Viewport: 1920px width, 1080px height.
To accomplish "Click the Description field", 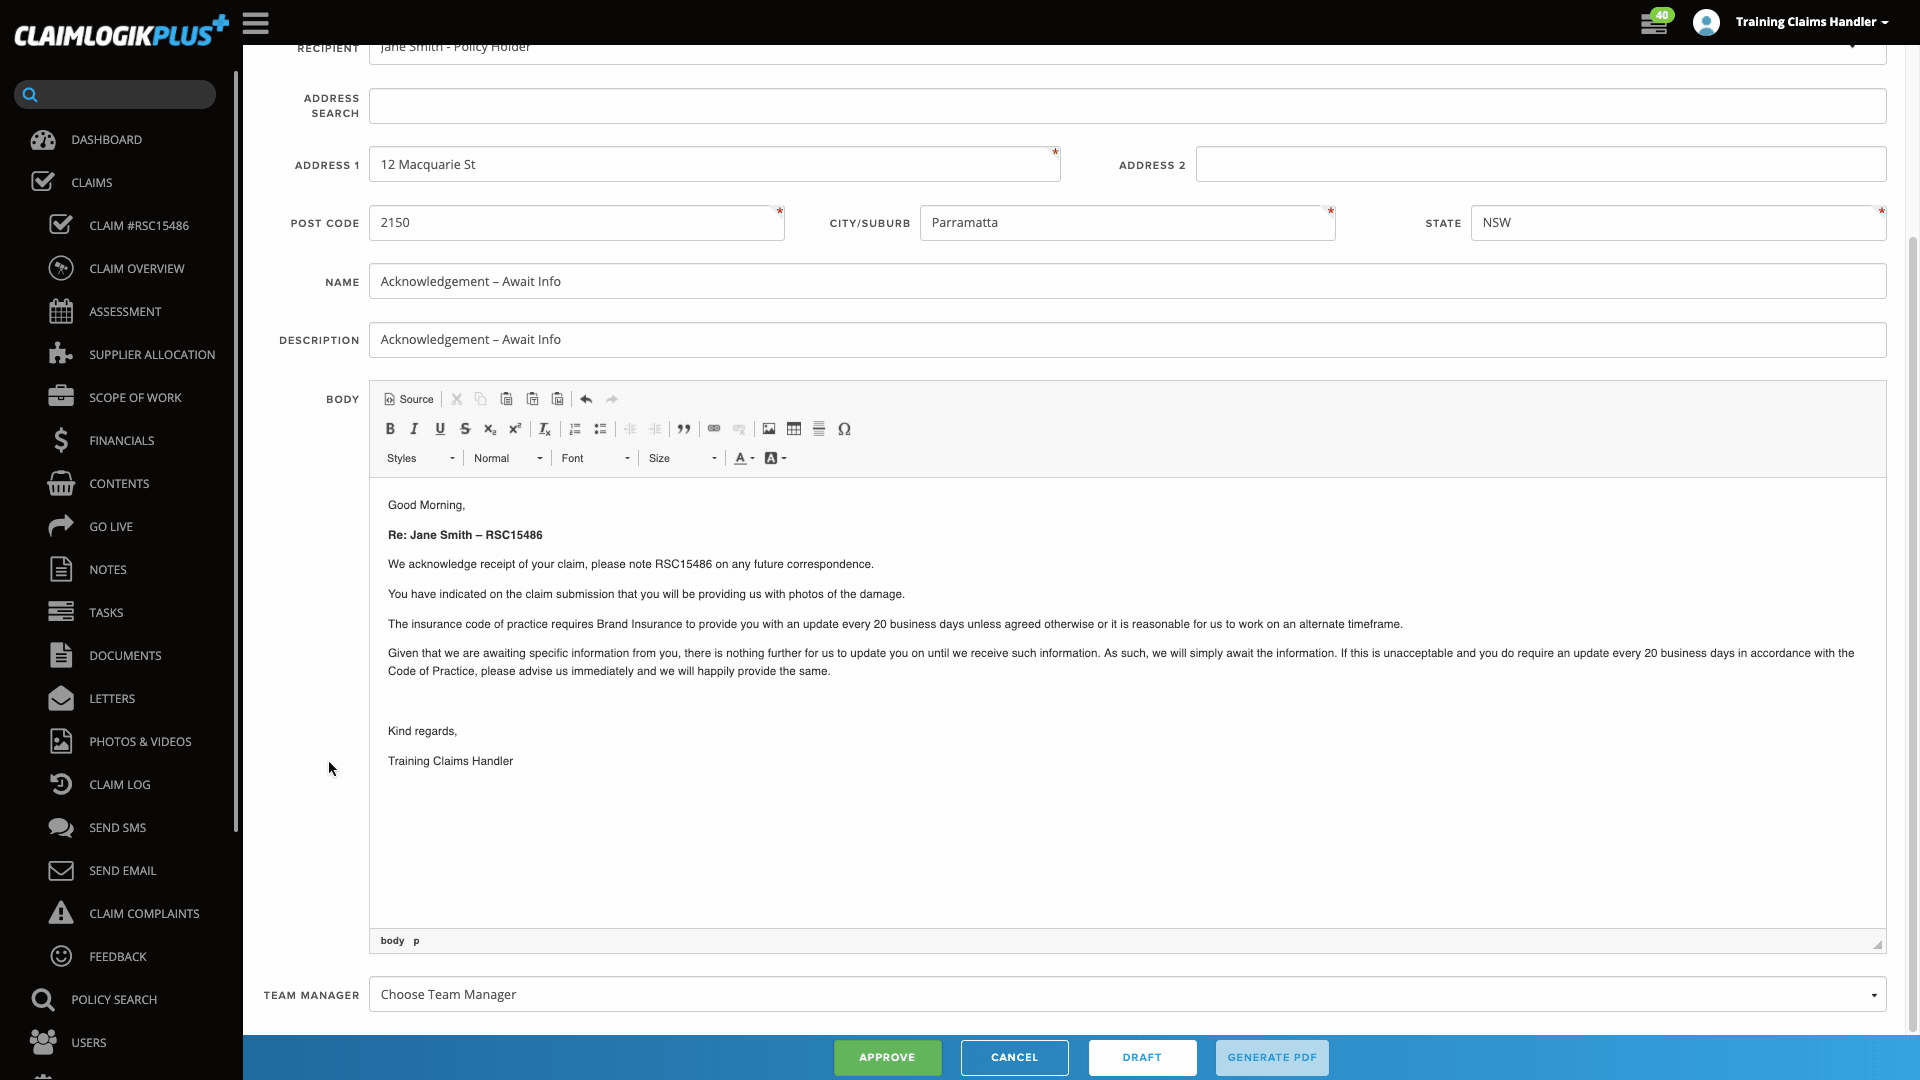I will point(1127,340).
